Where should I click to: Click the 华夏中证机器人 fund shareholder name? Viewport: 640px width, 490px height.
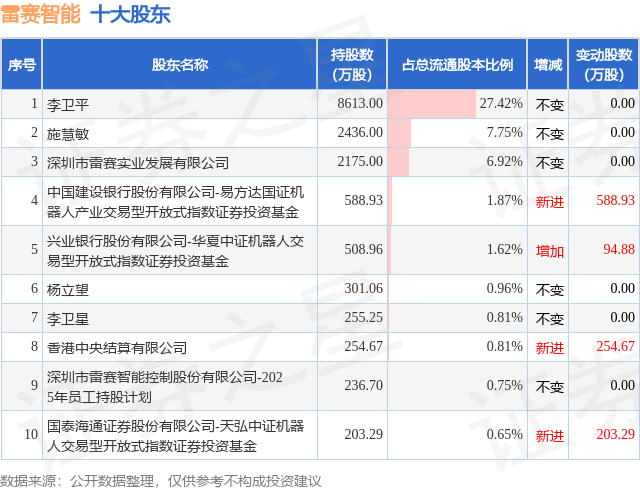point(175,251)
